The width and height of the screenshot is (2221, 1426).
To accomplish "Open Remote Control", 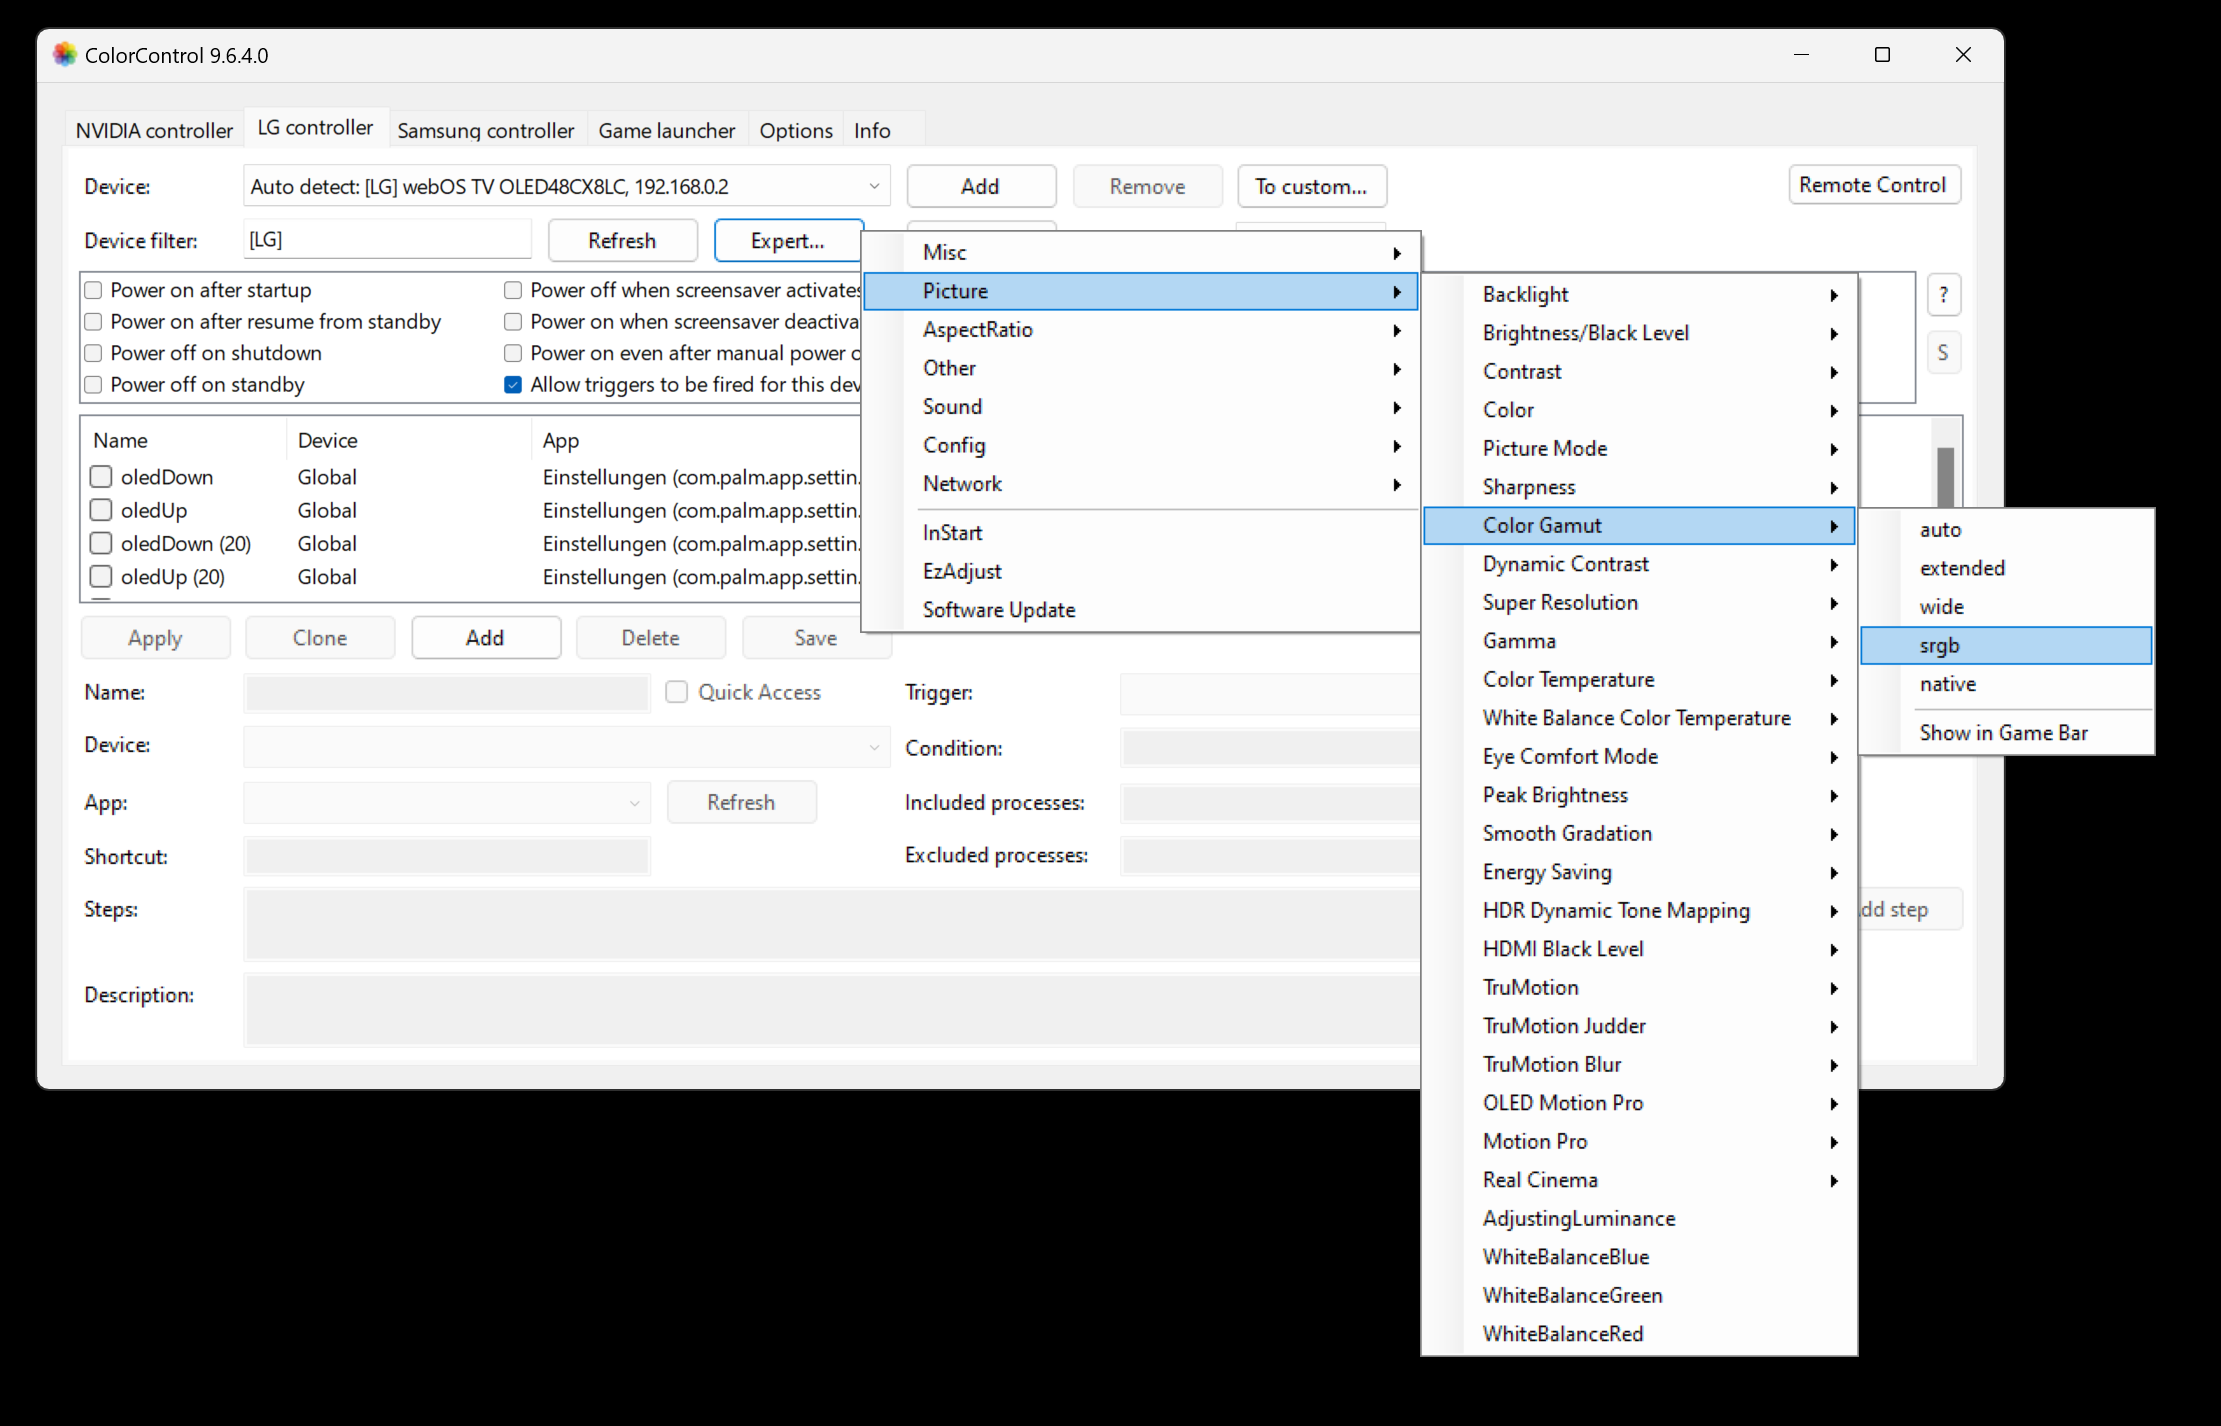I will (1873, 185).
